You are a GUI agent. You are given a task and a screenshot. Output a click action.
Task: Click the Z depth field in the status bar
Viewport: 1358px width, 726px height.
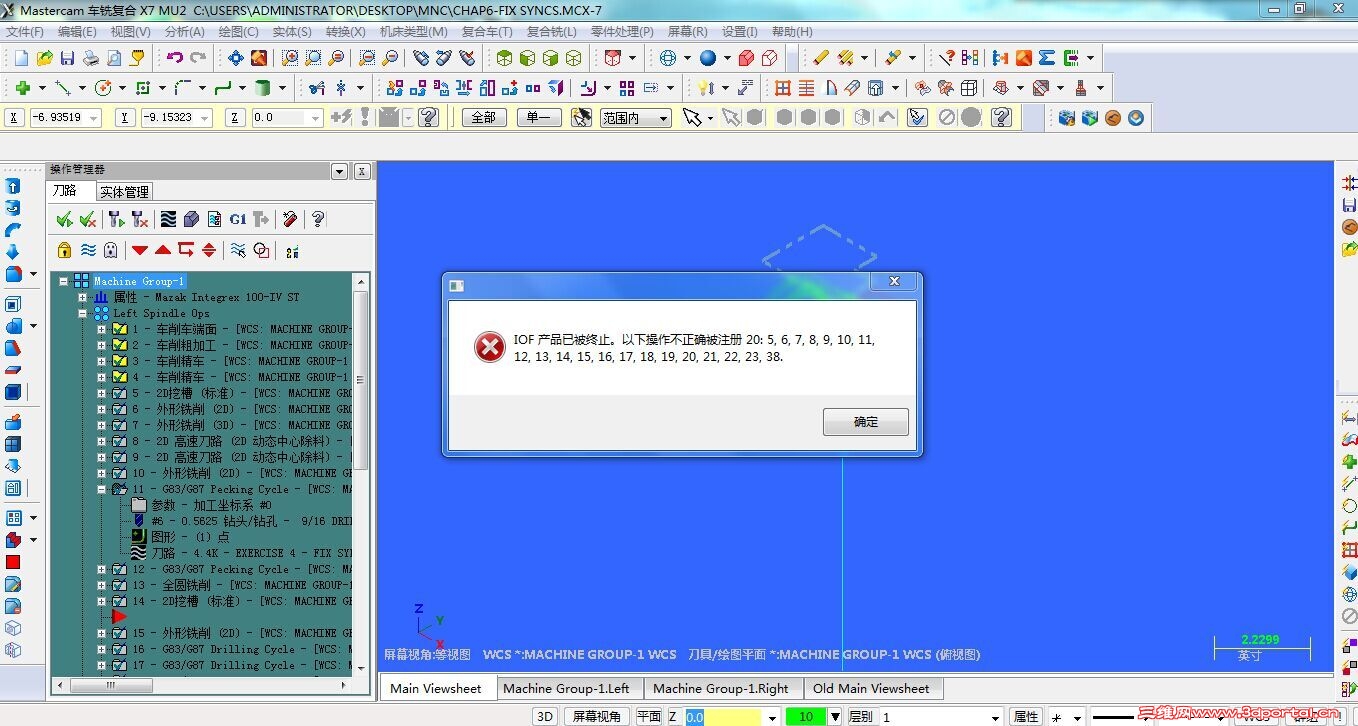[x=722, y=716]
